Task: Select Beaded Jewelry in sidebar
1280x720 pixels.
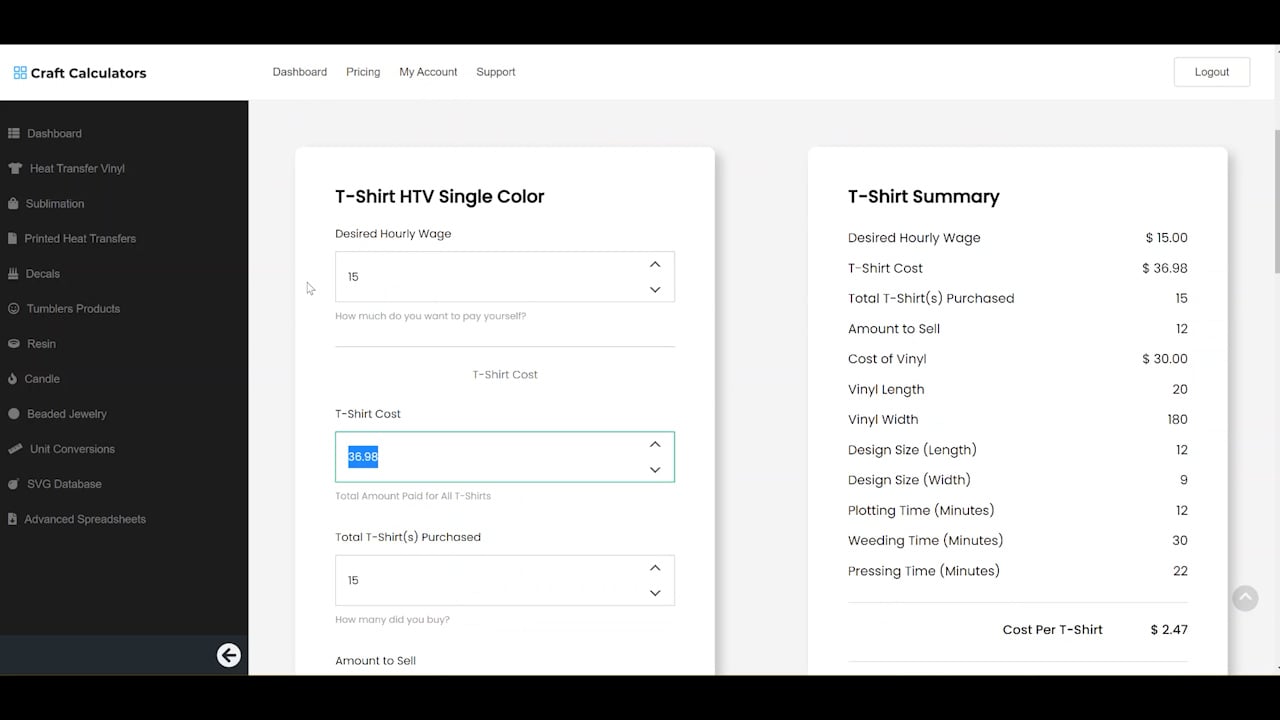Action: coord(67,413)
